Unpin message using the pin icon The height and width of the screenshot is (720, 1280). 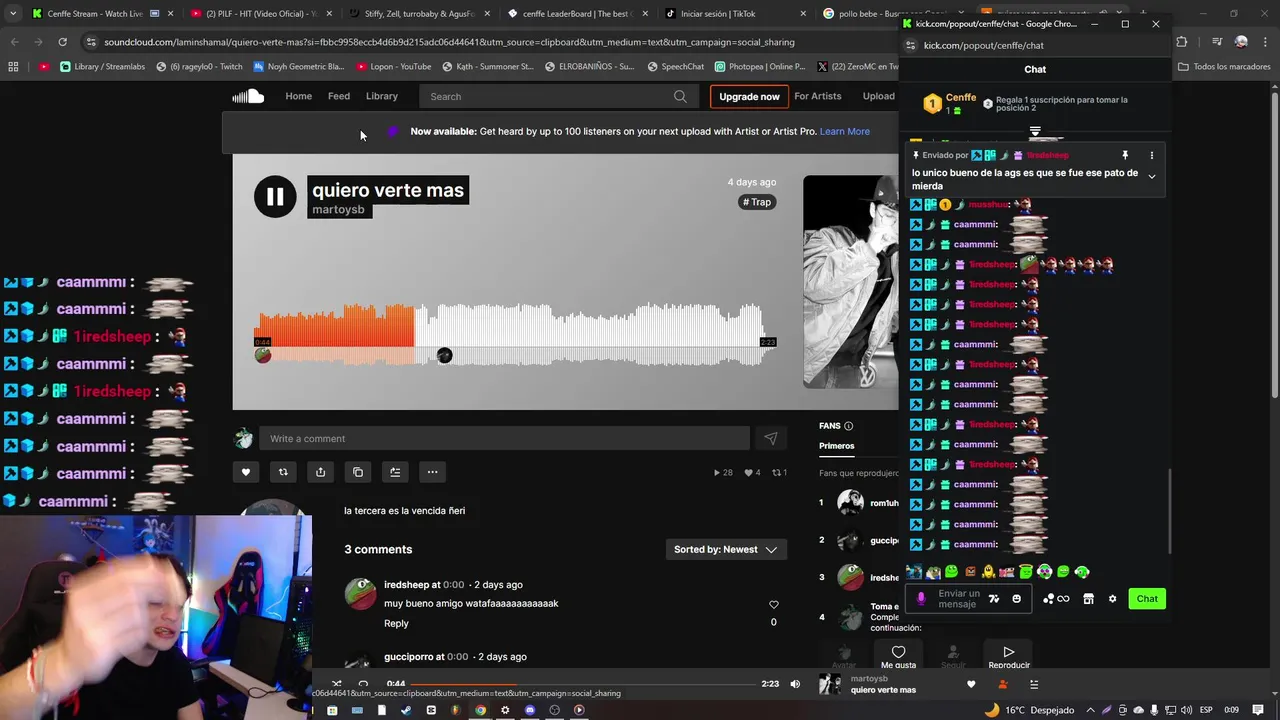1125,155
